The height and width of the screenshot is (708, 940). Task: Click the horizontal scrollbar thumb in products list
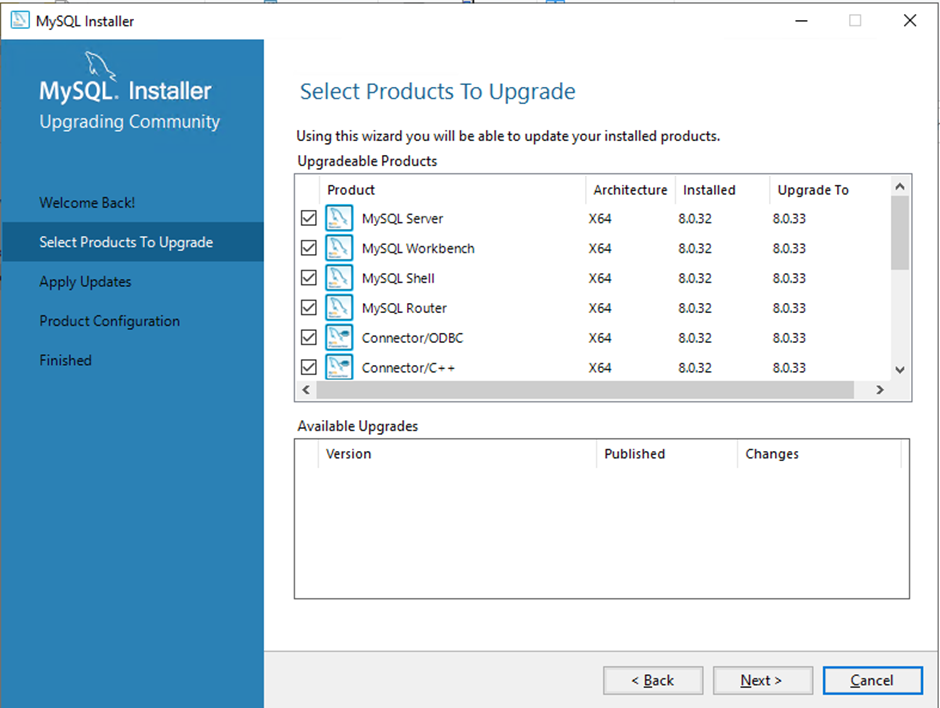pyautogui.click(x=585, y=390)
